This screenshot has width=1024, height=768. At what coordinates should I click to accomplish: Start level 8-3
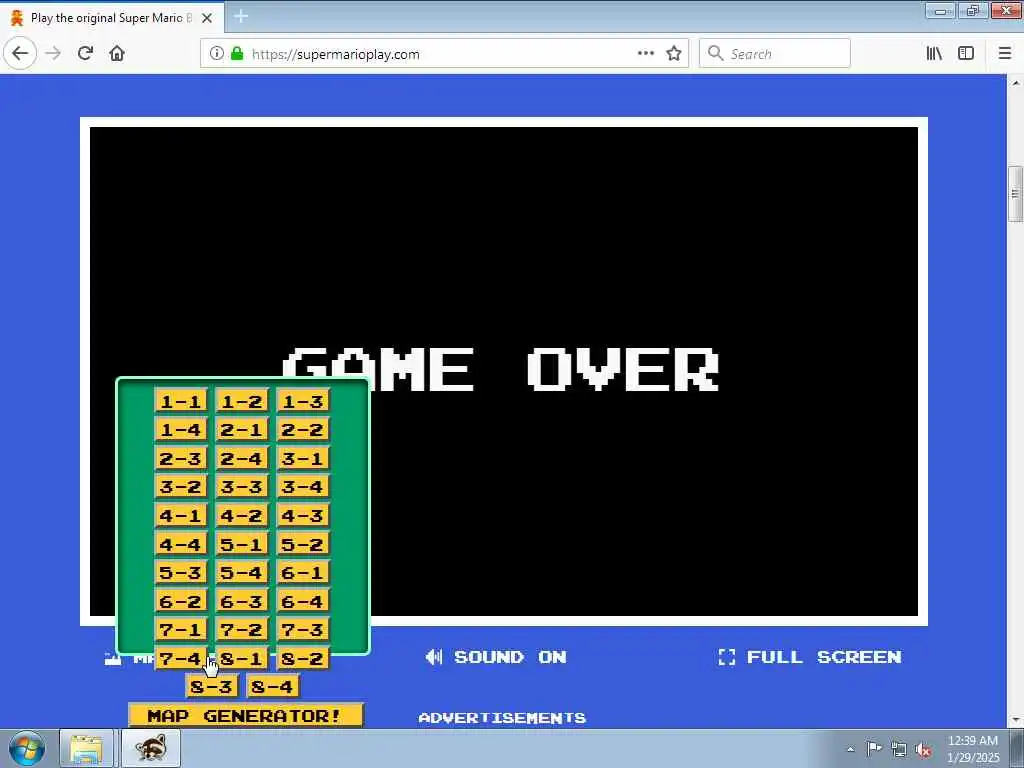pos(211,686)
